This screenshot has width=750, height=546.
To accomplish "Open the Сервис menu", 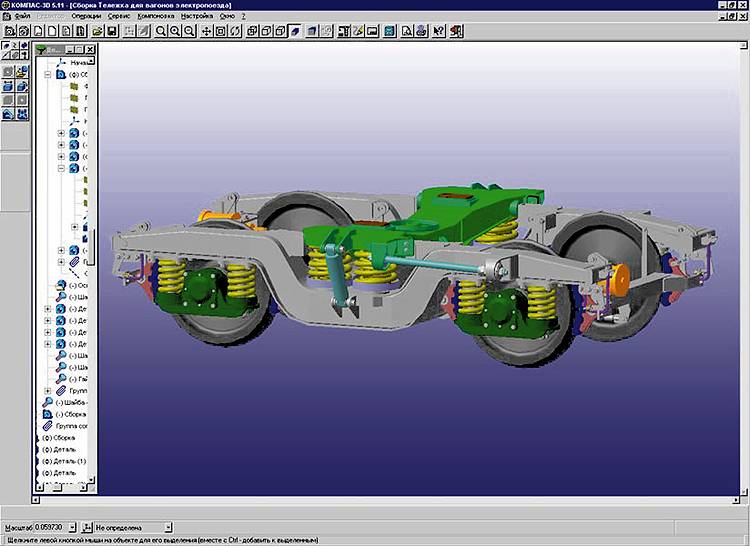I will point(119,16).
